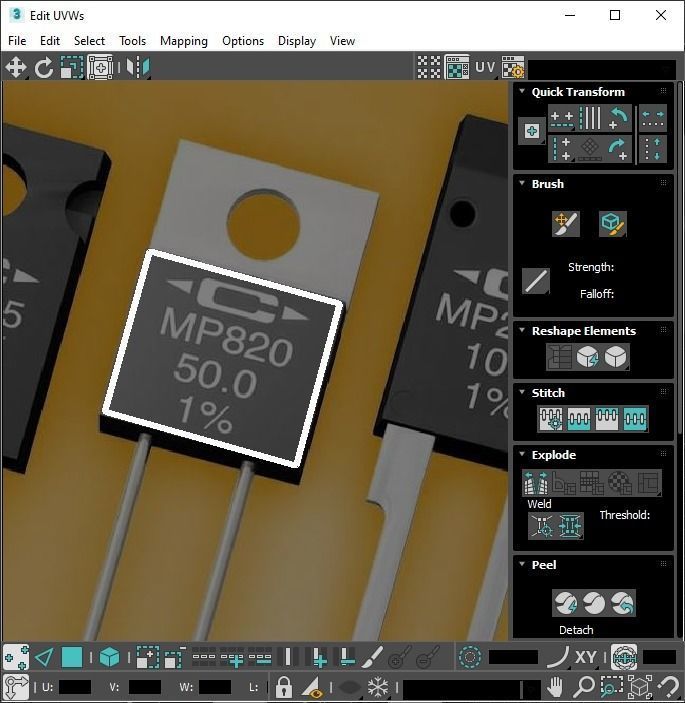The image size is (685, 703).
Task: Open the brush falloff type flyout
Action: point(536,281)
